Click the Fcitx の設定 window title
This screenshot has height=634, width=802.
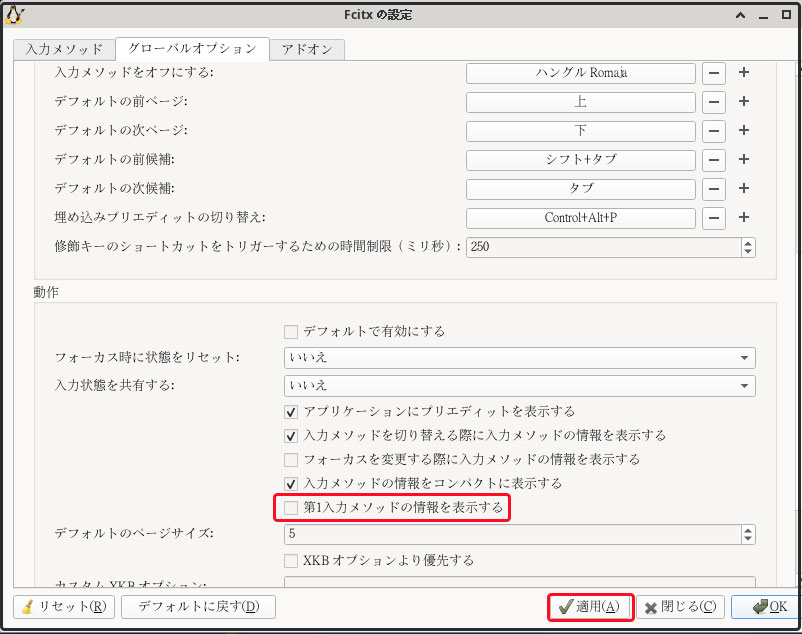point(378,15)
